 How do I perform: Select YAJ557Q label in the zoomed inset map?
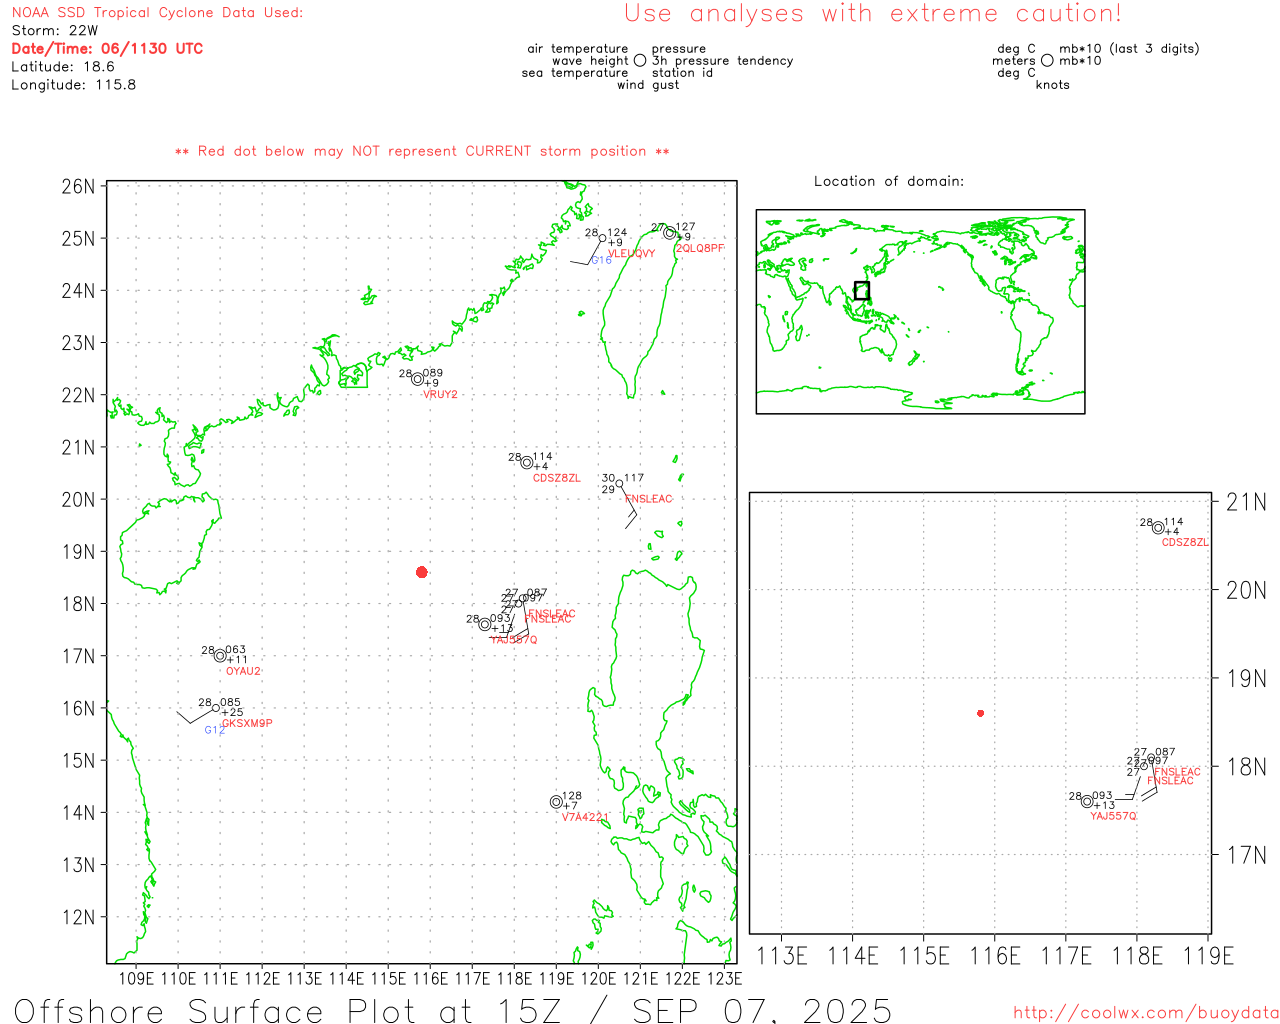(x=1113, y=816)
